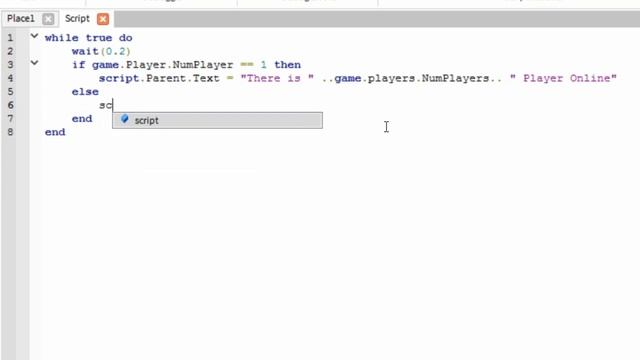Close the Script tab
This screenshot has height=360, width=640.
(x=103, y=19)
